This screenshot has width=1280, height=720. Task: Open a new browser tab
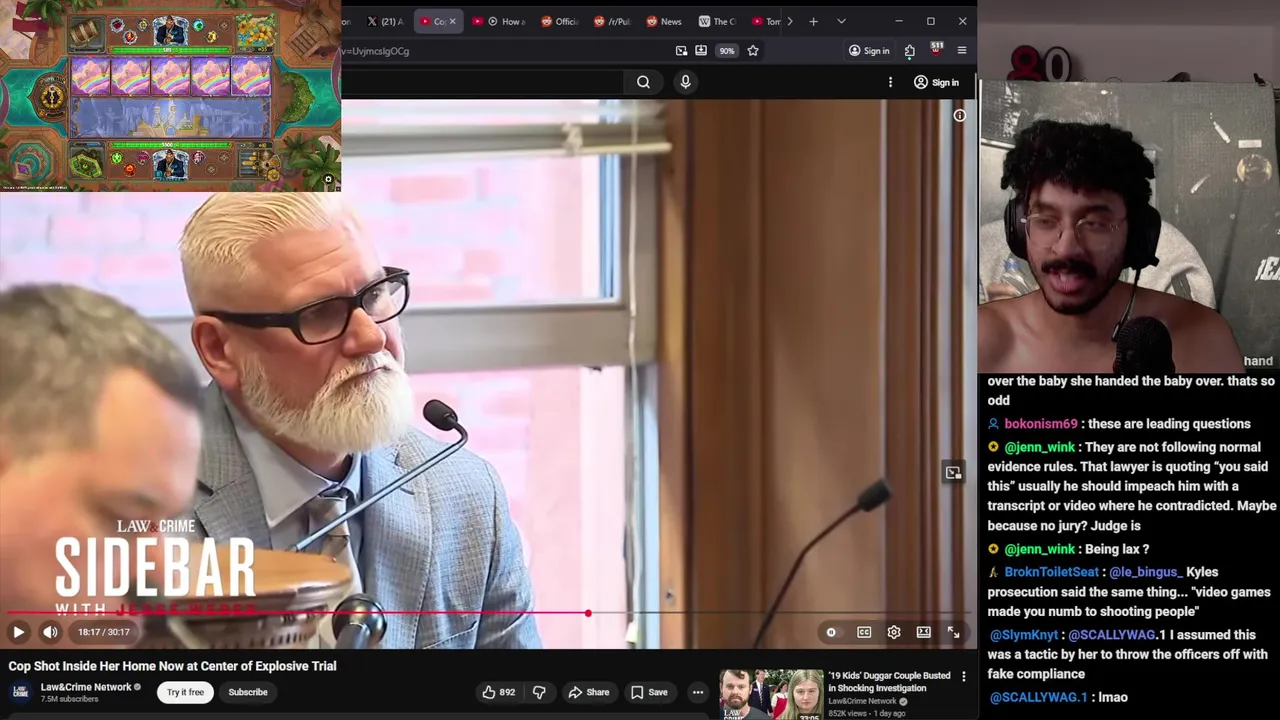click(813, 21)
